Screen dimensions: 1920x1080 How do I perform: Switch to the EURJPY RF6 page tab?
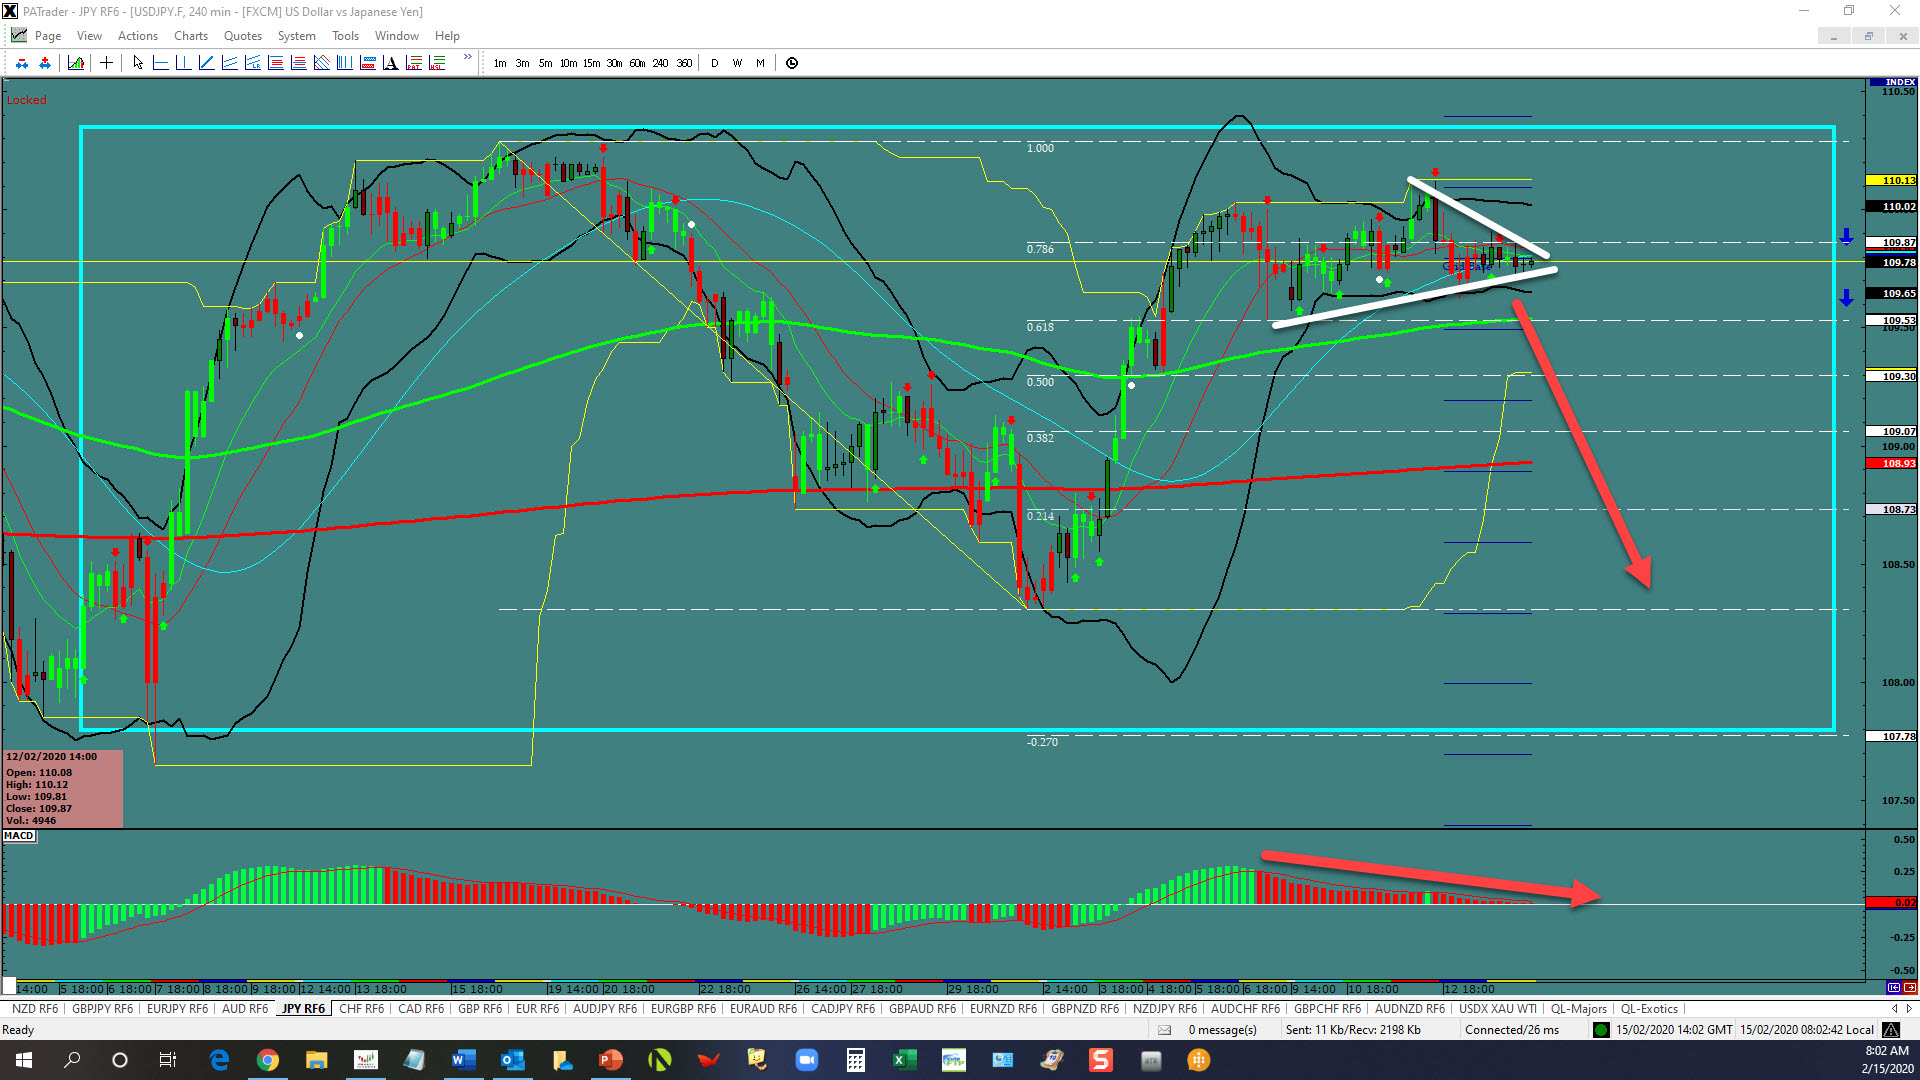[x=177, y=1009]
